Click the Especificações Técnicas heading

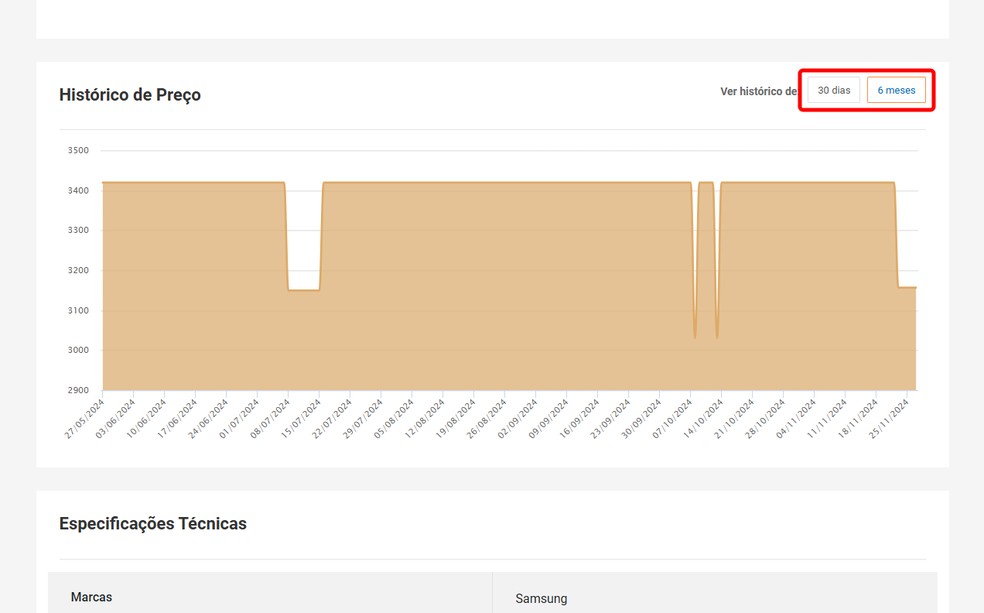(x=152, y=523)
